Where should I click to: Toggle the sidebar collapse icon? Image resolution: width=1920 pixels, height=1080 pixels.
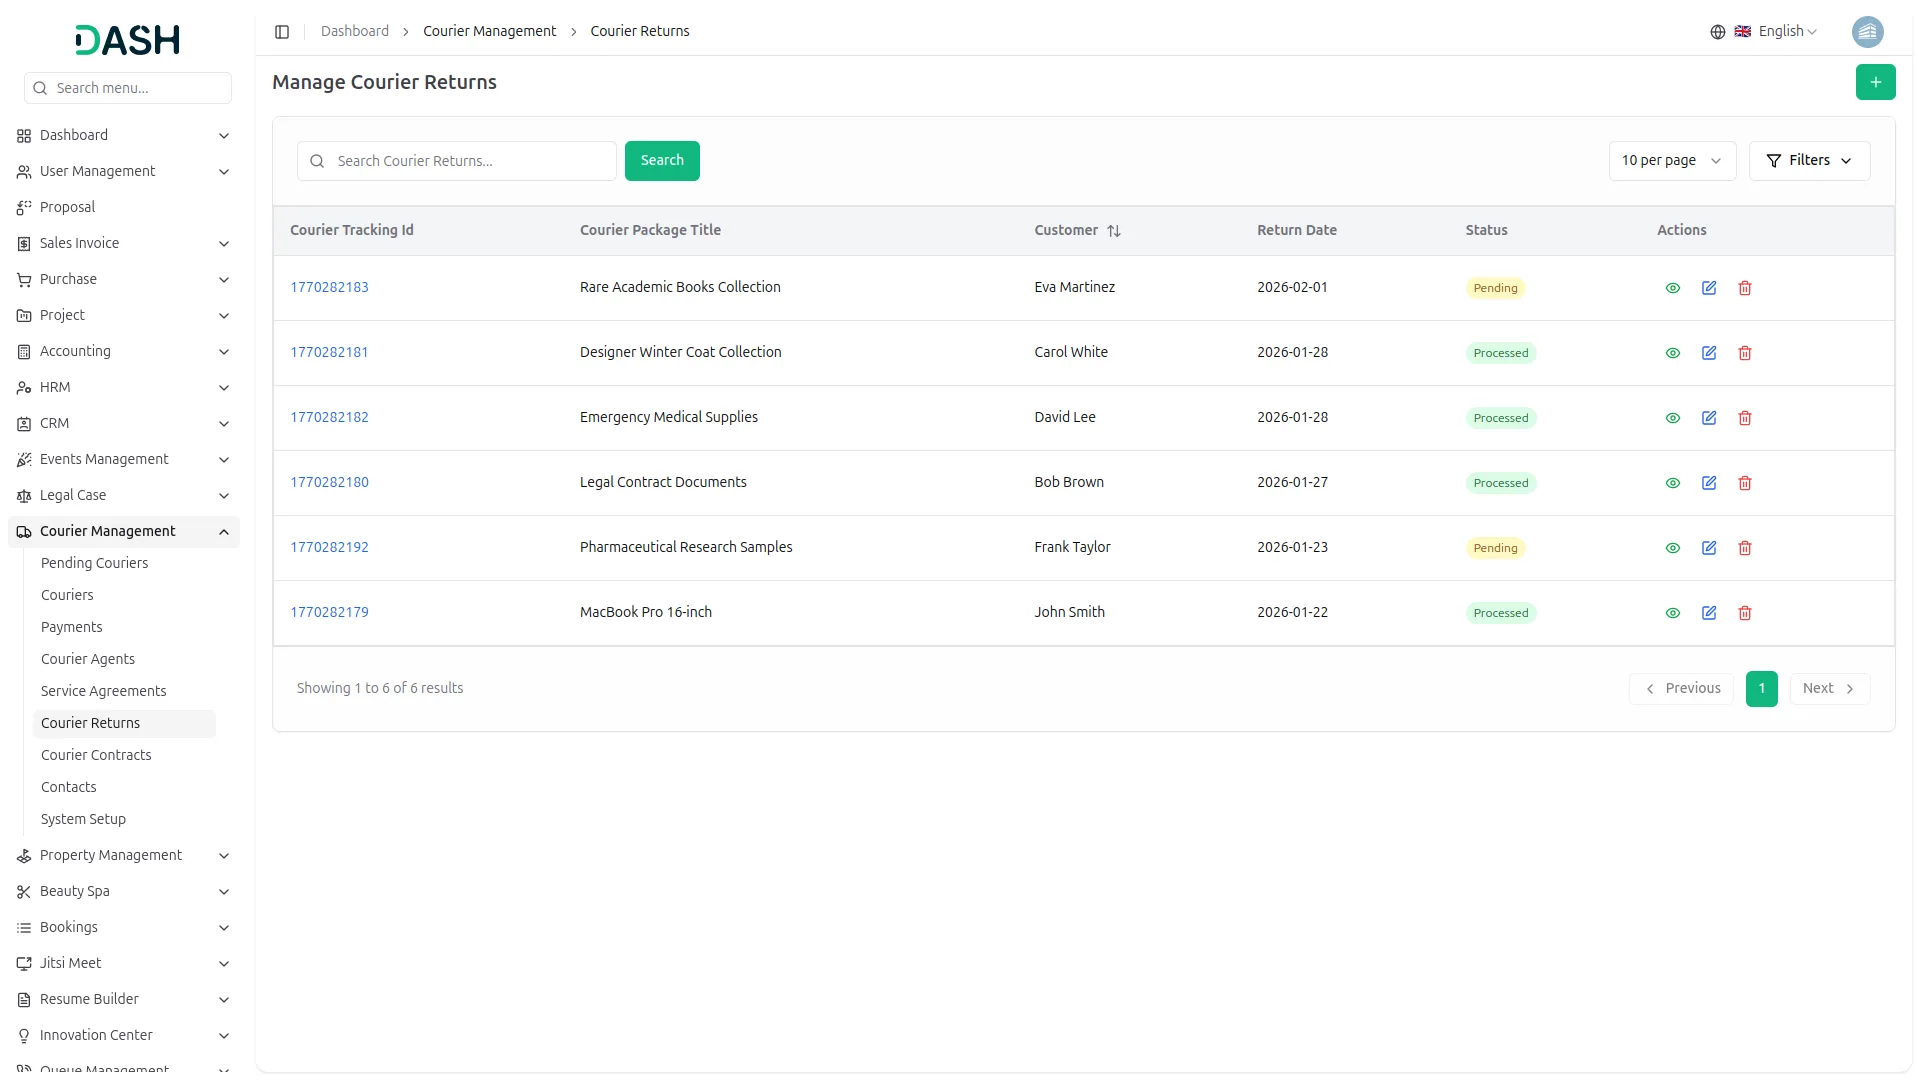pos(282,32)
